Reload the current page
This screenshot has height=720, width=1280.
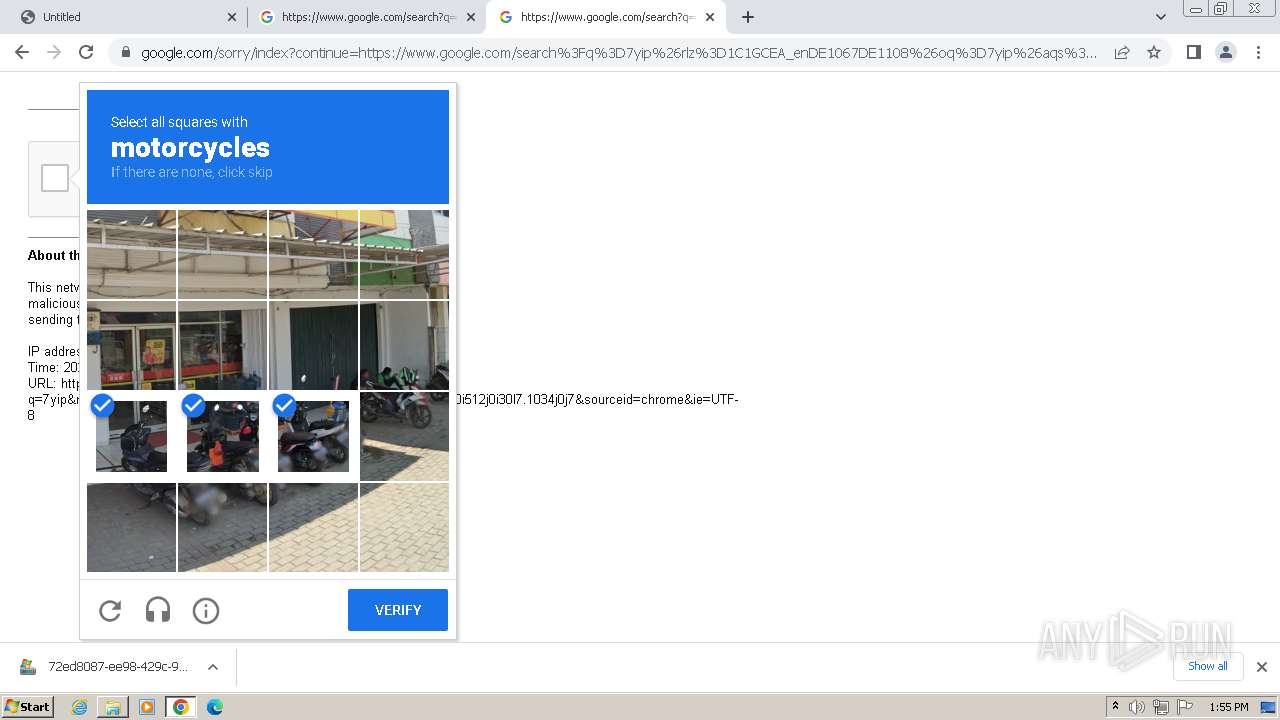[86, 52]
